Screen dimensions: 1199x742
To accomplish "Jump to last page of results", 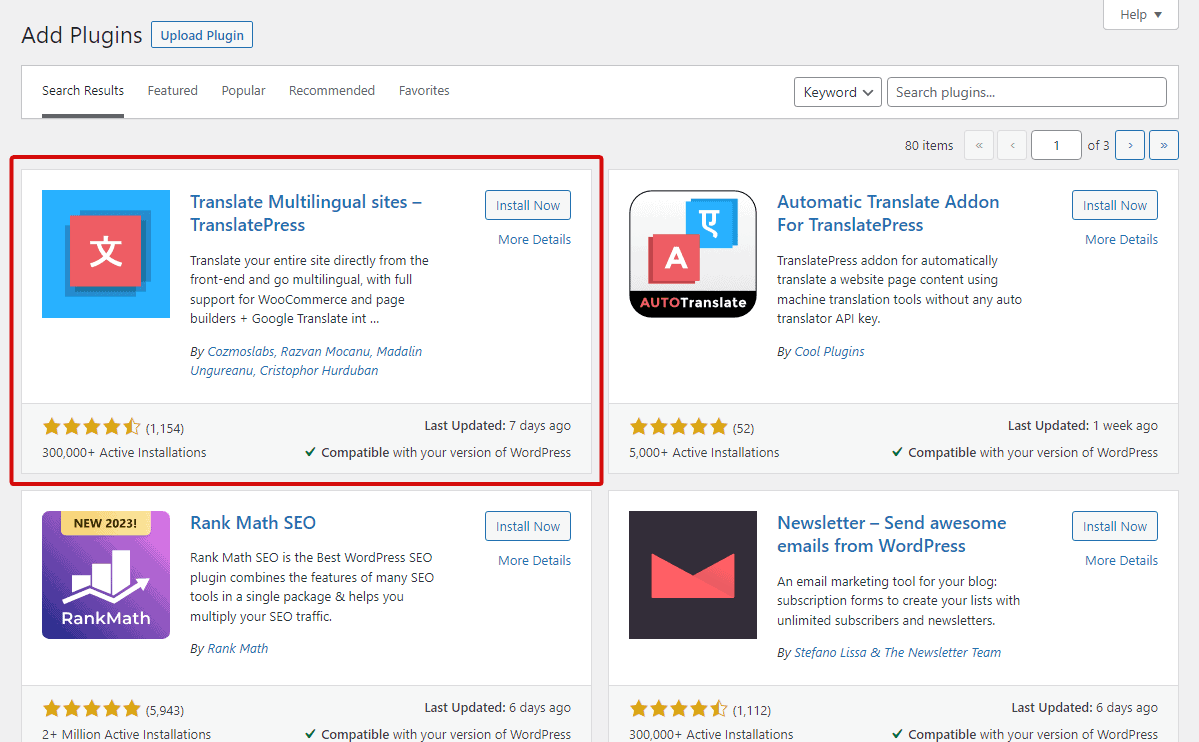I will point(1163,145).
